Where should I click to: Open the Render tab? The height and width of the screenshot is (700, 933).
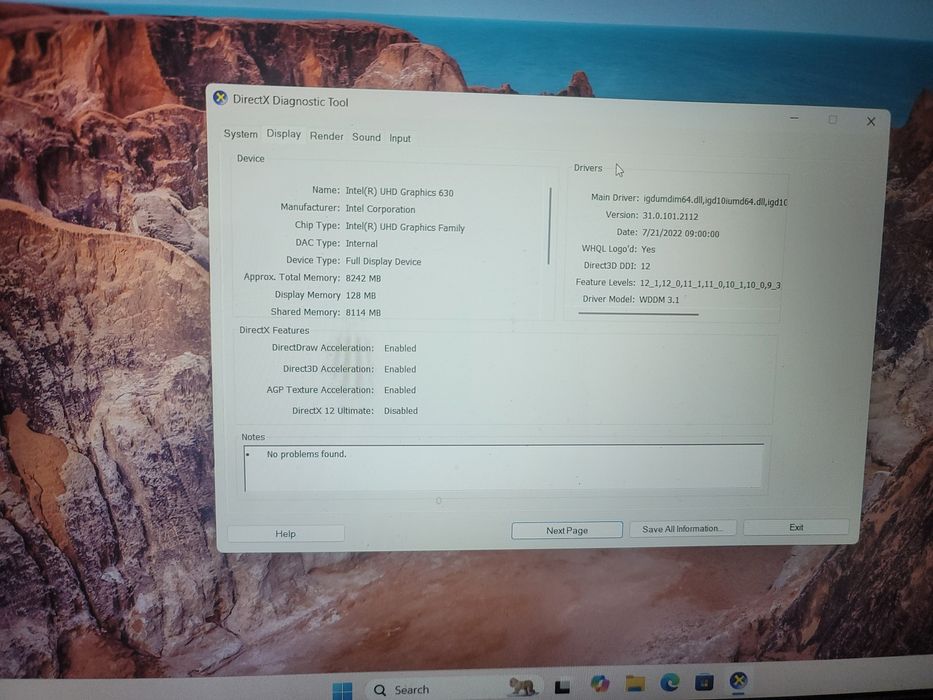[x=326, y=136]
